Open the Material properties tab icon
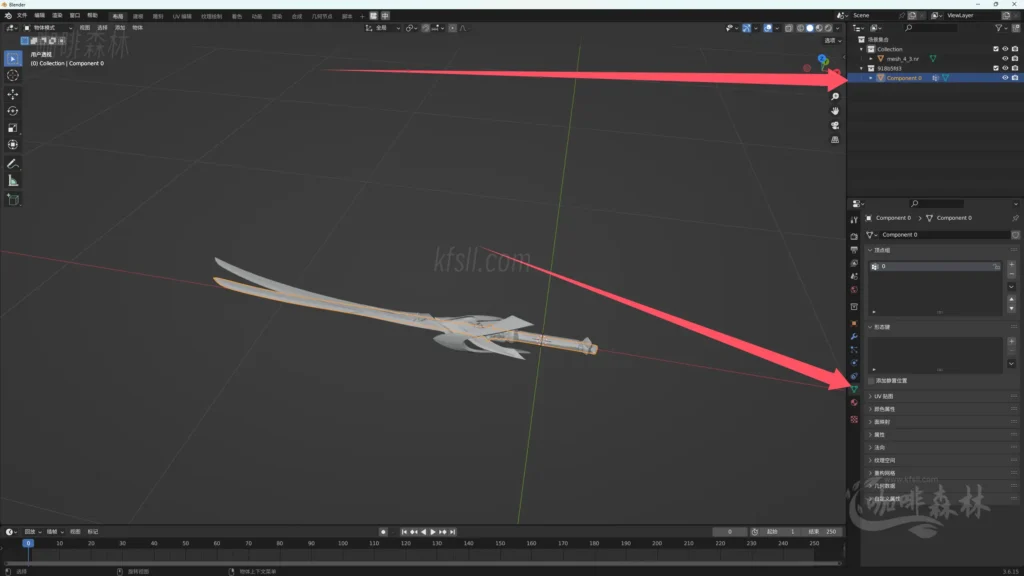 [x=854, y=403]
